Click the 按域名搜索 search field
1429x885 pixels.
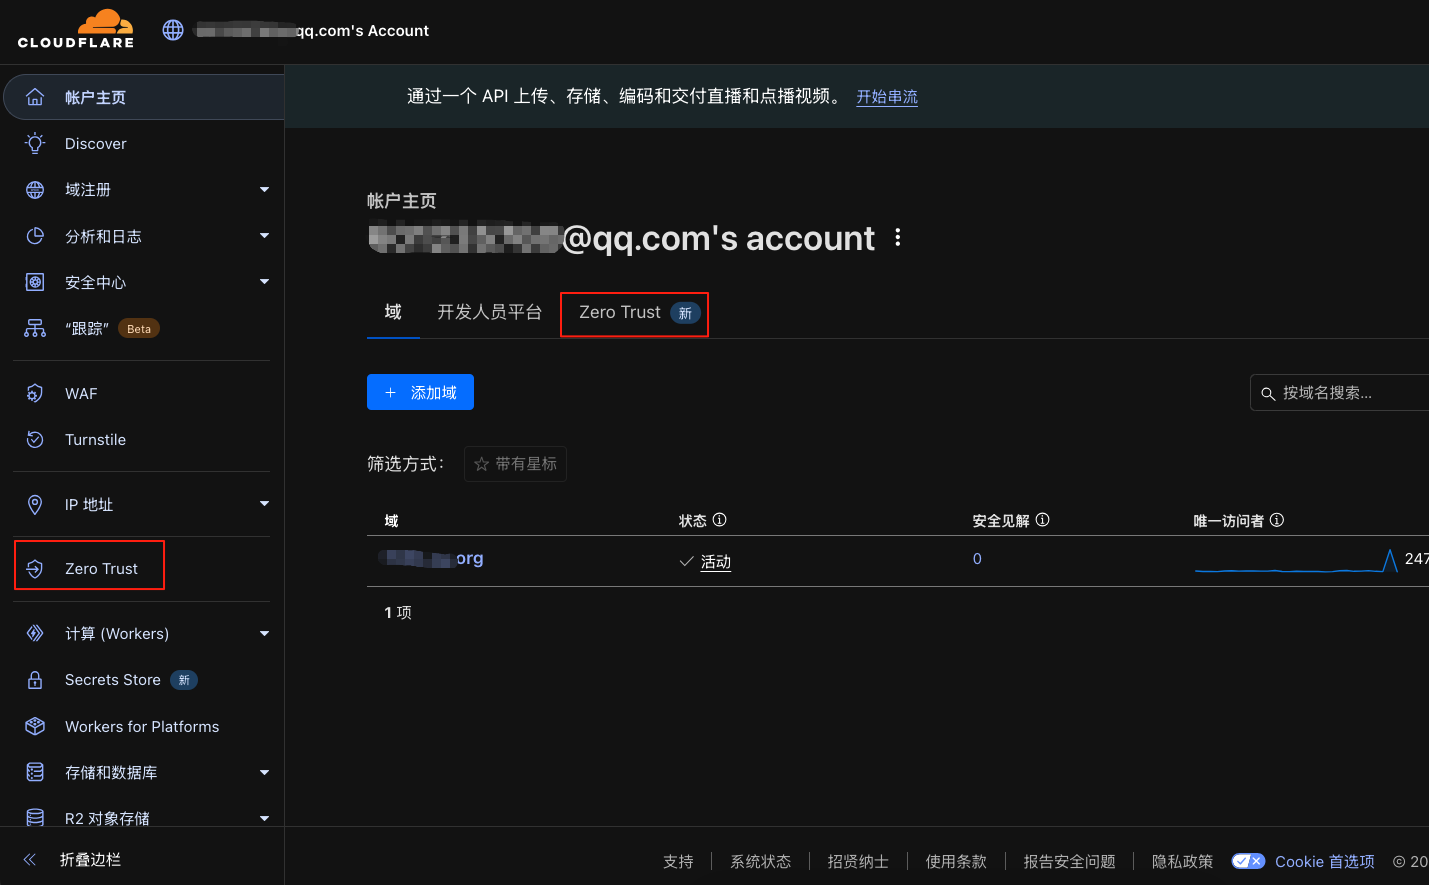(x=1340, y=393)
